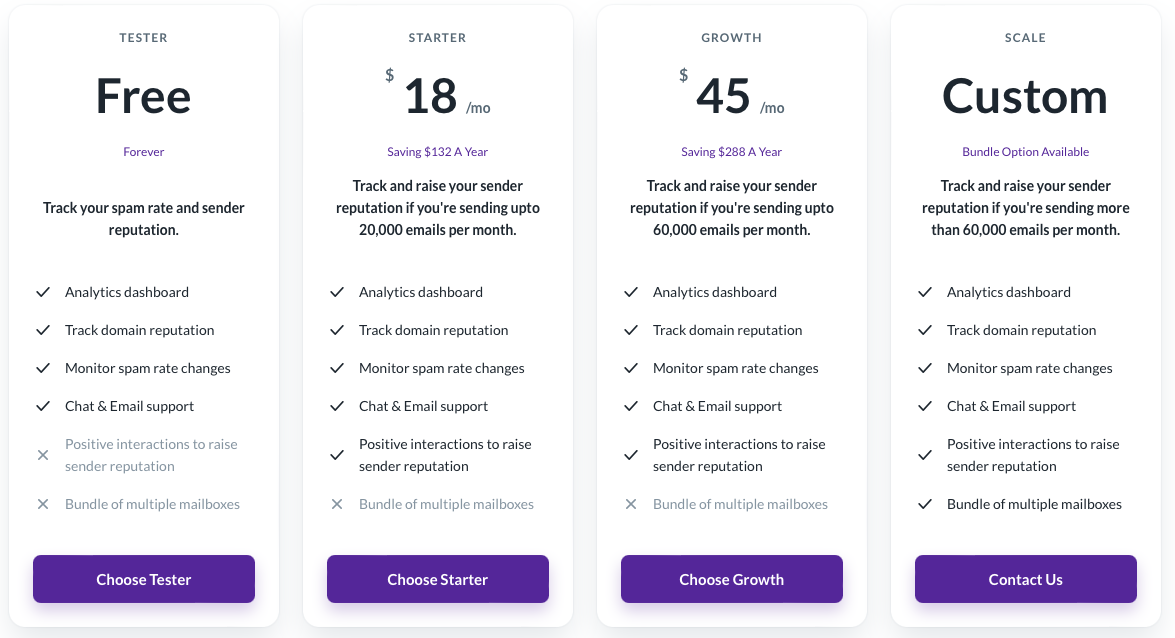Click X icon beside Growth's Bundle of multiple mailboxes
The width and height of the screenshot is (1175, 638).
[x=631, y=504]
